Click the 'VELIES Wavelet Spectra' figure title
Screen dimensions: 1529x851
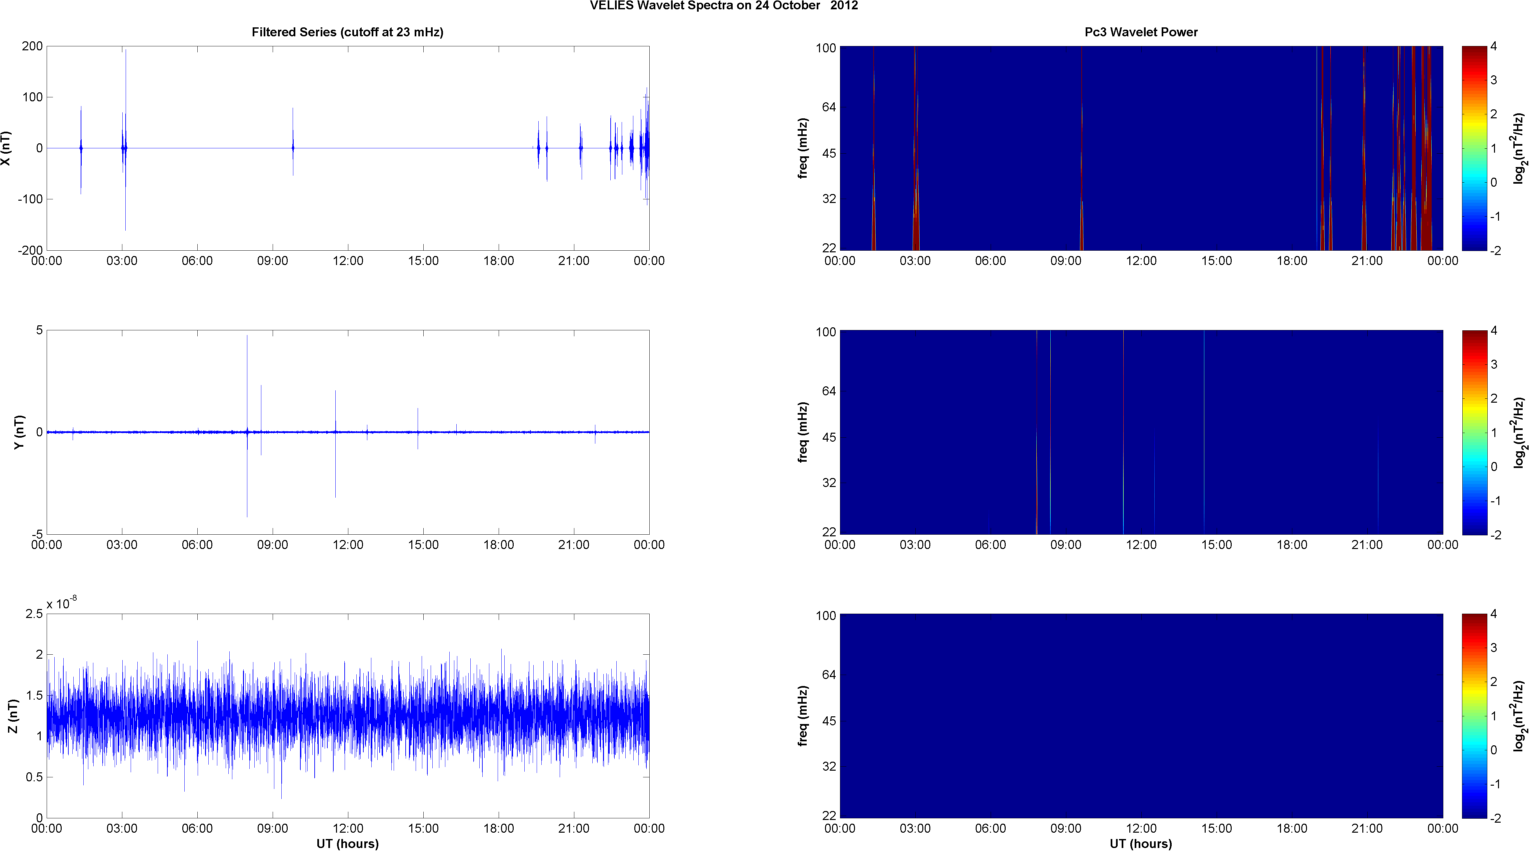point(722,5)
